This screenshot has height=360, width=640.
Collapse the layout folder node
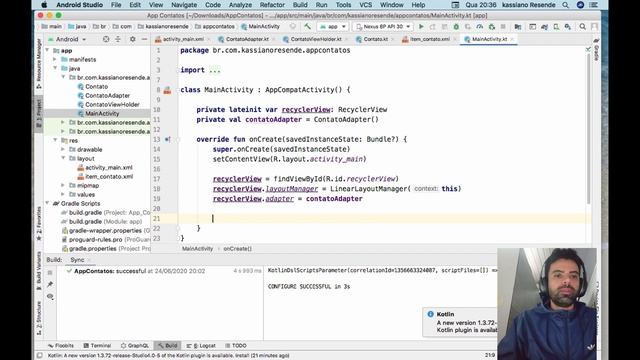pyautogui.click(x=63, y=158)
